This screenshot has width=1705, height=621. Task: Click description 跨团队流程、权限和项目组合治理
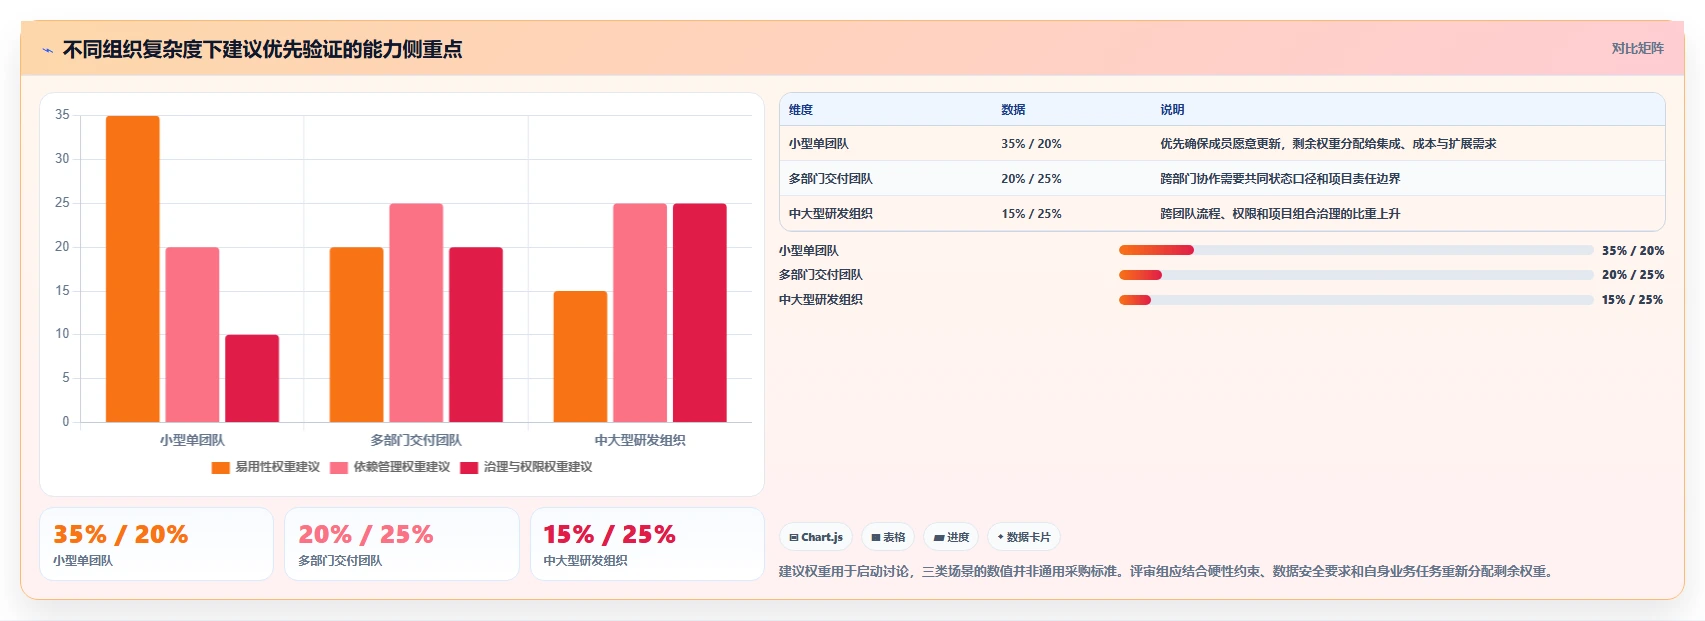point(1280,214)
